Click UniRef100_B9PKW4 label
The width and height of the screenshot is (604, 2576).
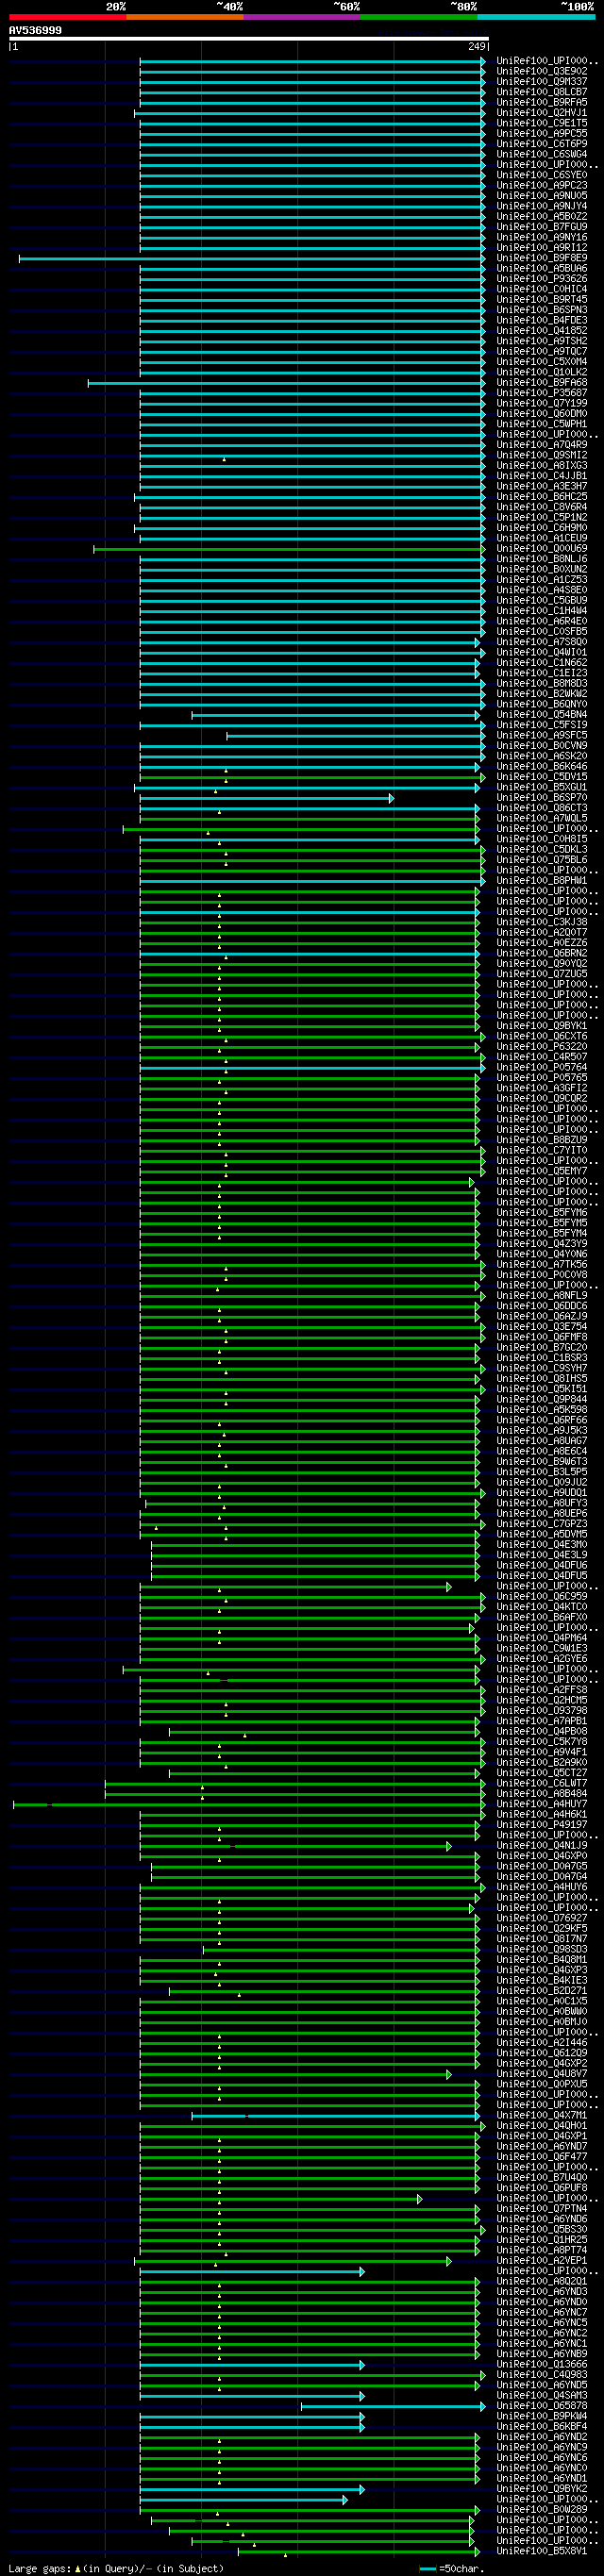tap(542, 2417)
